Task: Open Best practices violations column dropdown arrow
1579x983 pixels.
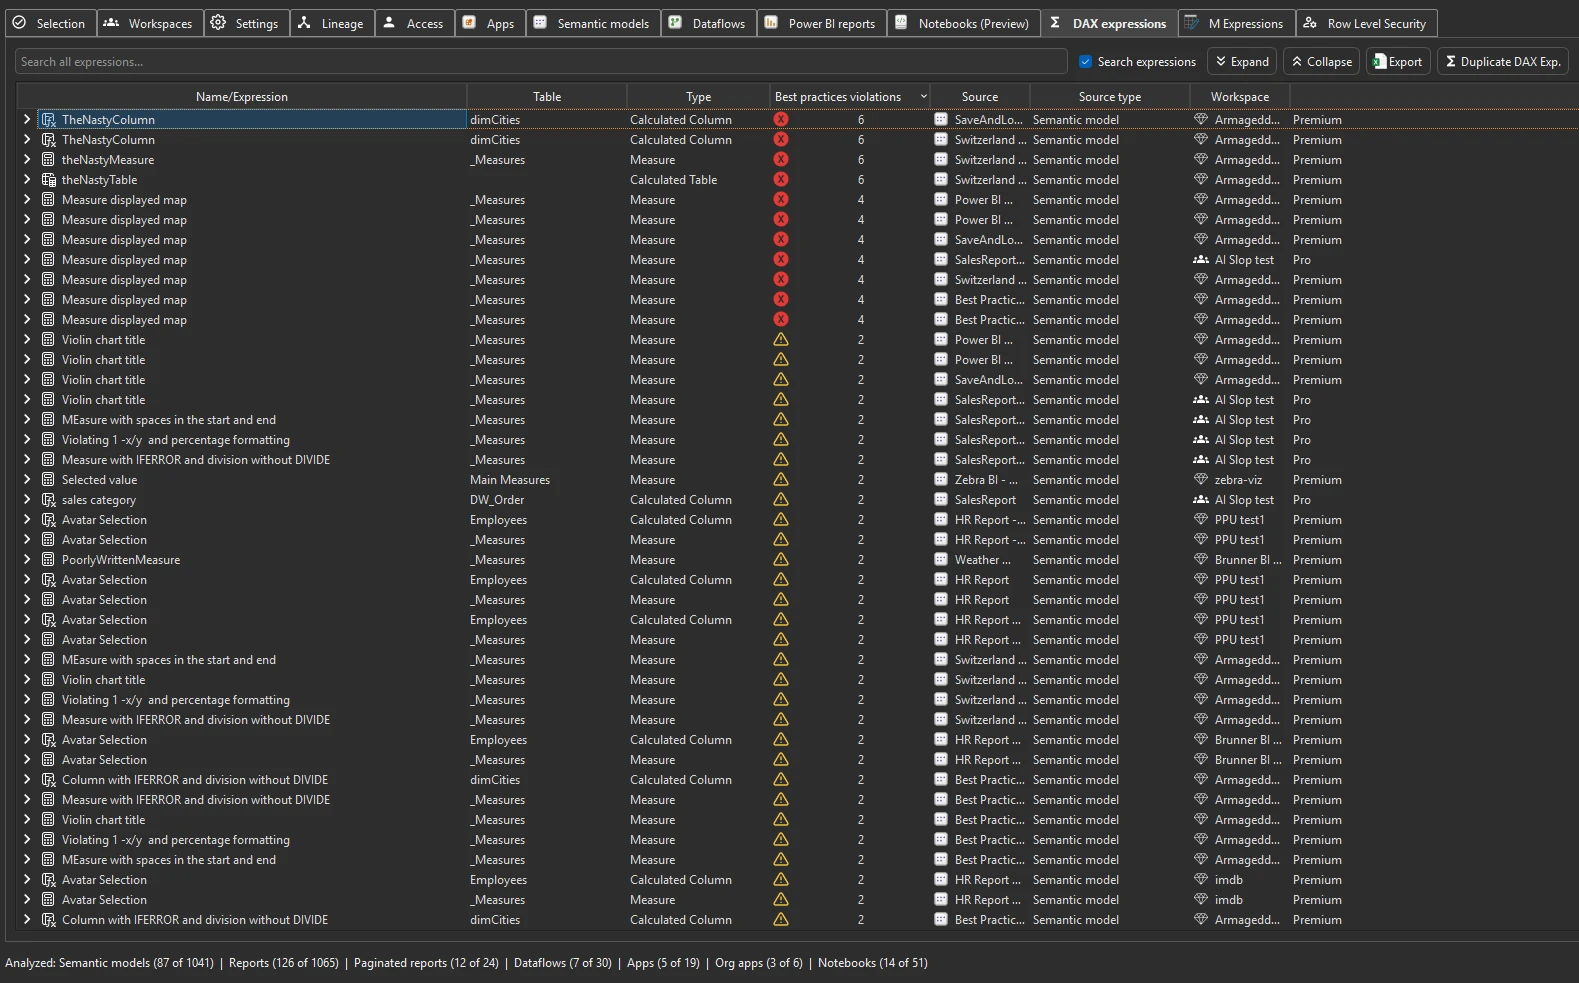Action: pyautogui.click(x=923, y=97)
